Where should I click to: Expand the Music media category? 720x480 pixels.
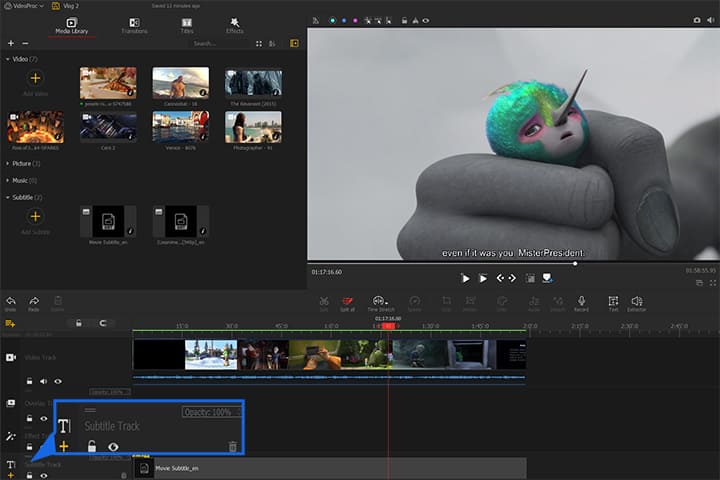[20, 180]
